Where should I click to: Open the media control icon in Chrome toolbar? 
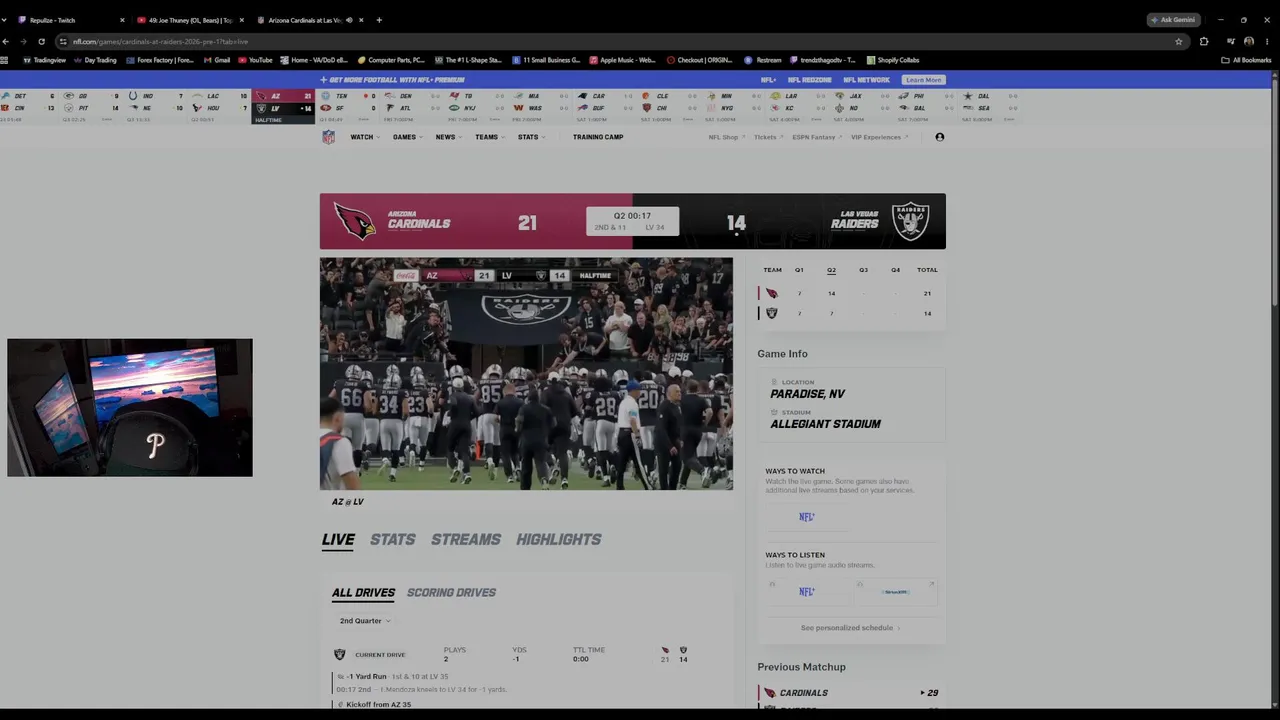point(1230,41)
